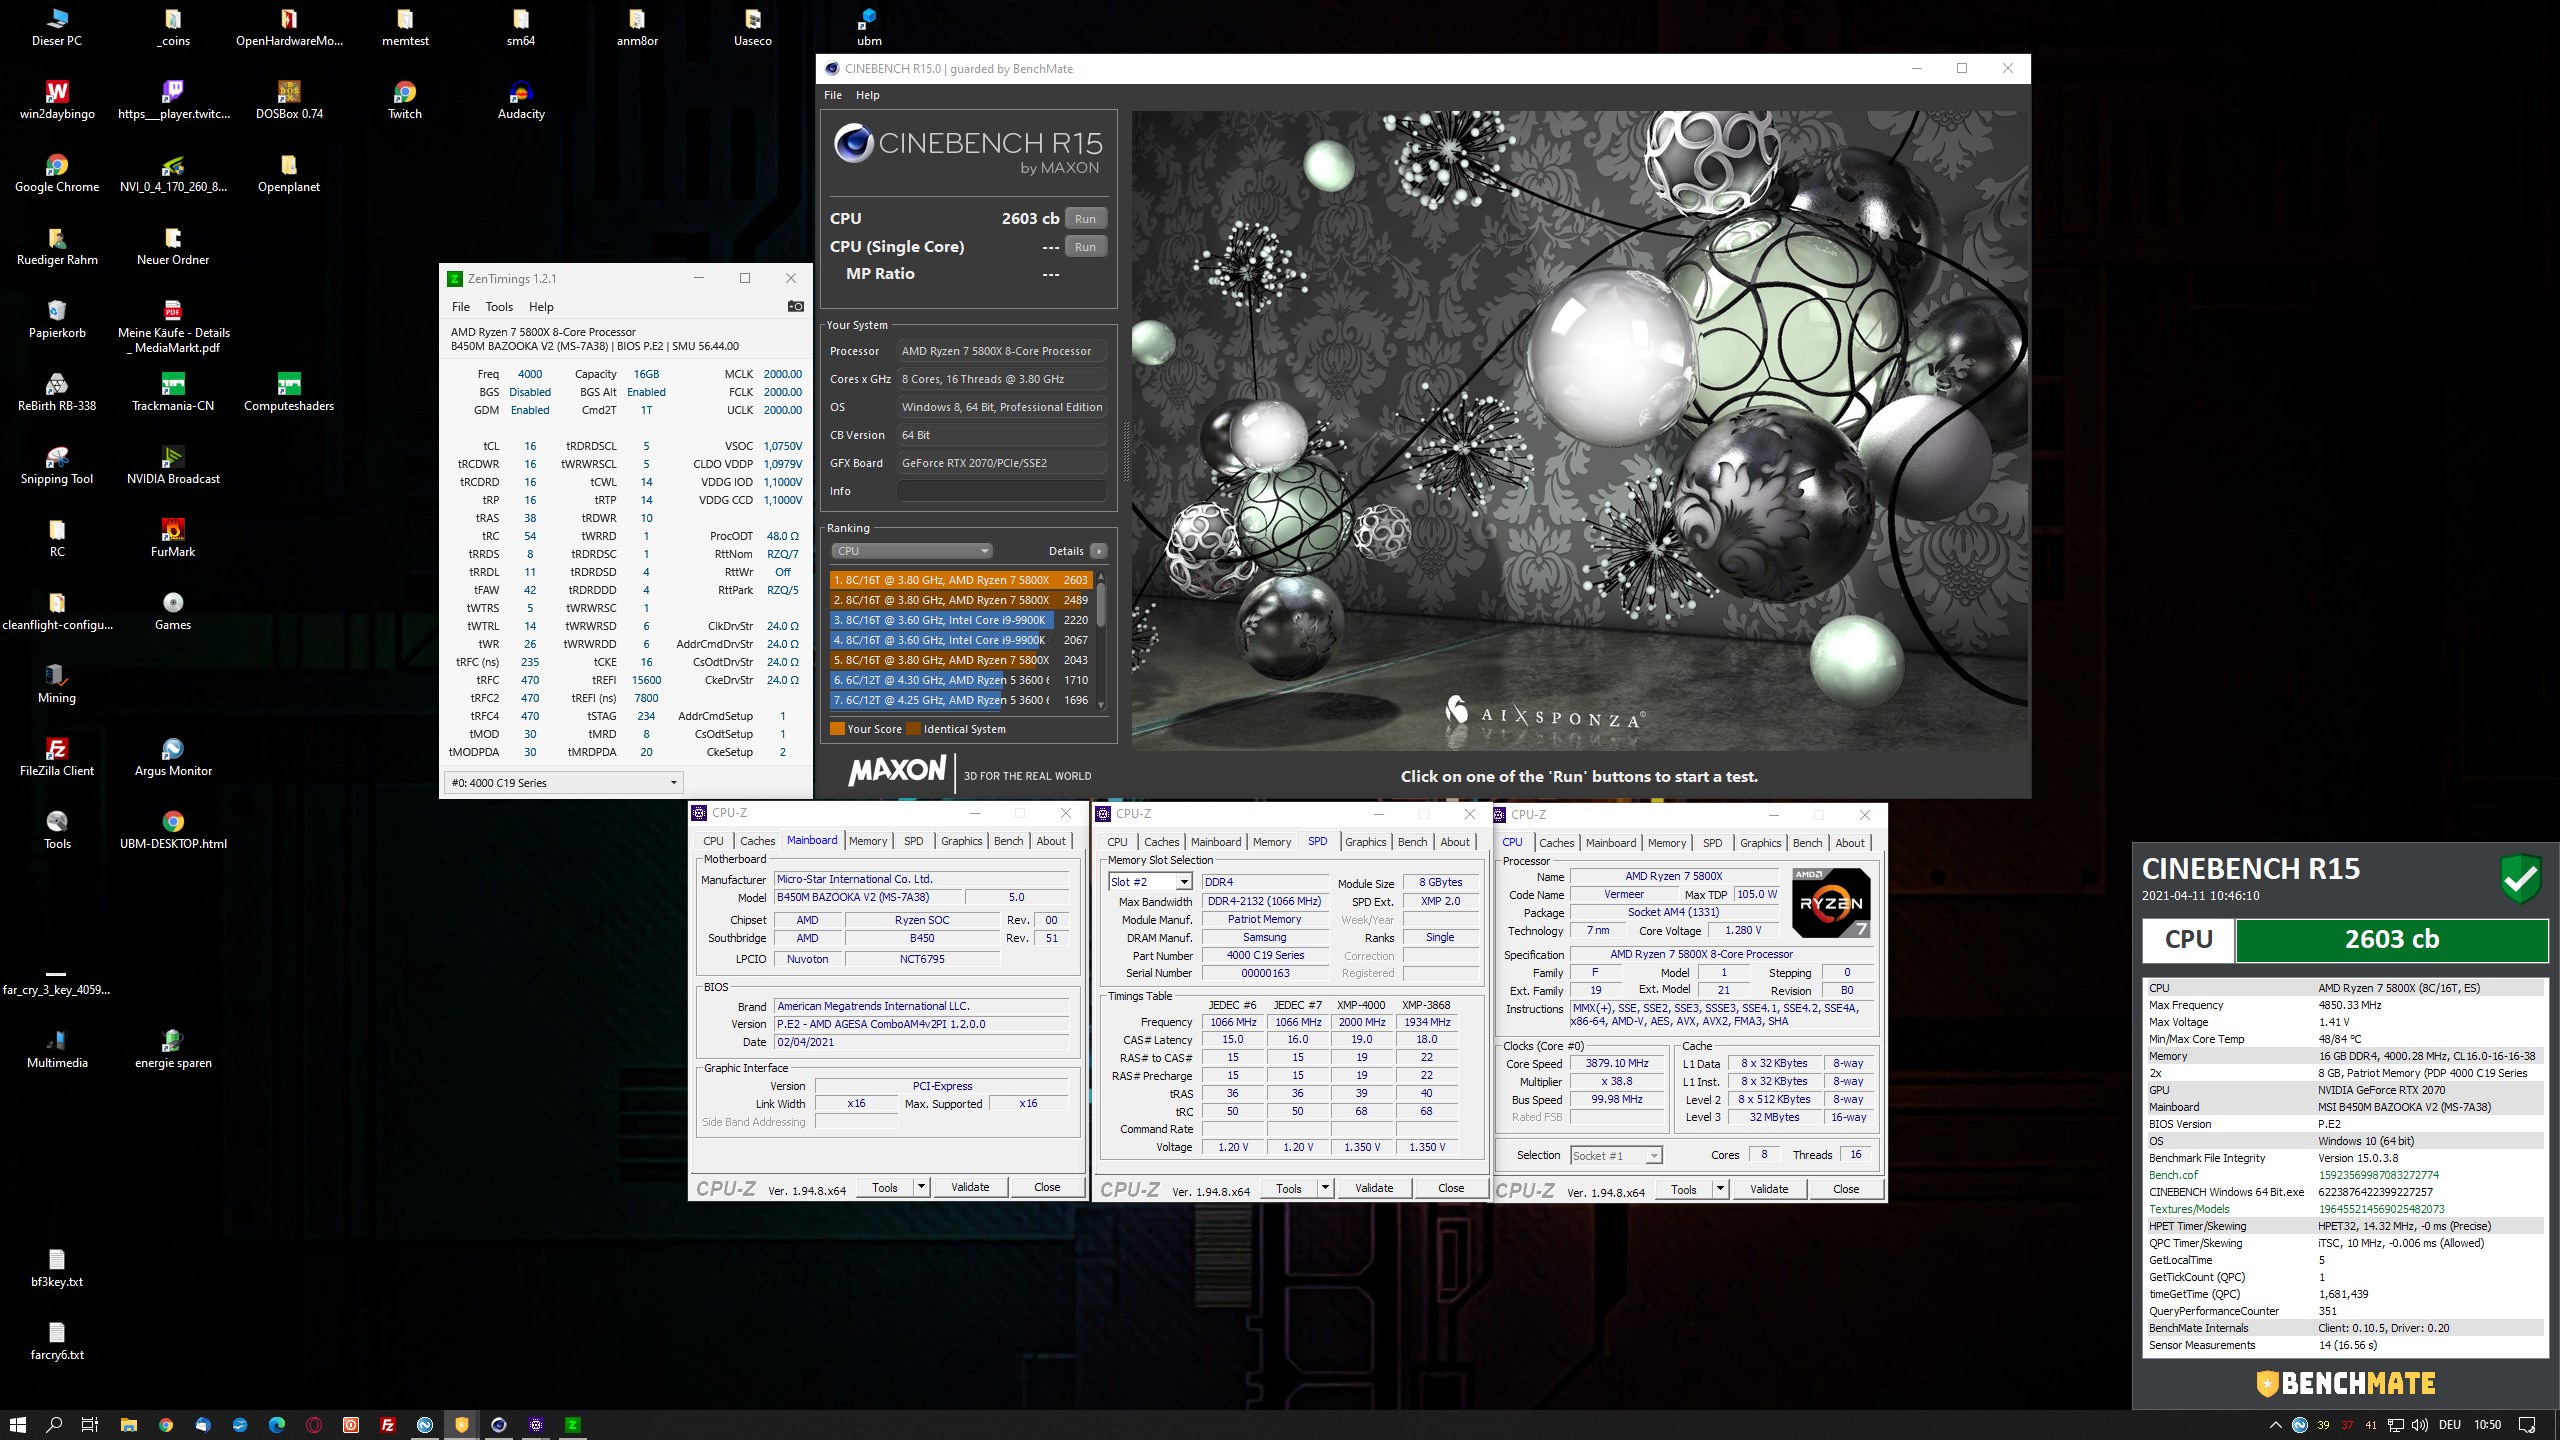Screen dimensions: 2560x1440
Task: Run the Cinebench CPU Single Core test
Action: pyautogui.click(x=1085, y=247)
